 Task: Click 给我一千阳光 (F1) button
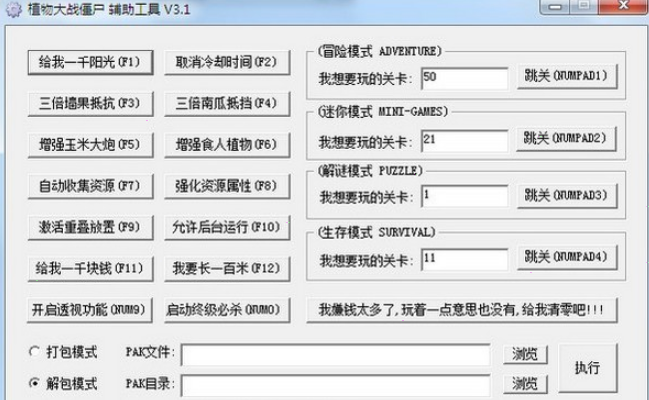89,61
